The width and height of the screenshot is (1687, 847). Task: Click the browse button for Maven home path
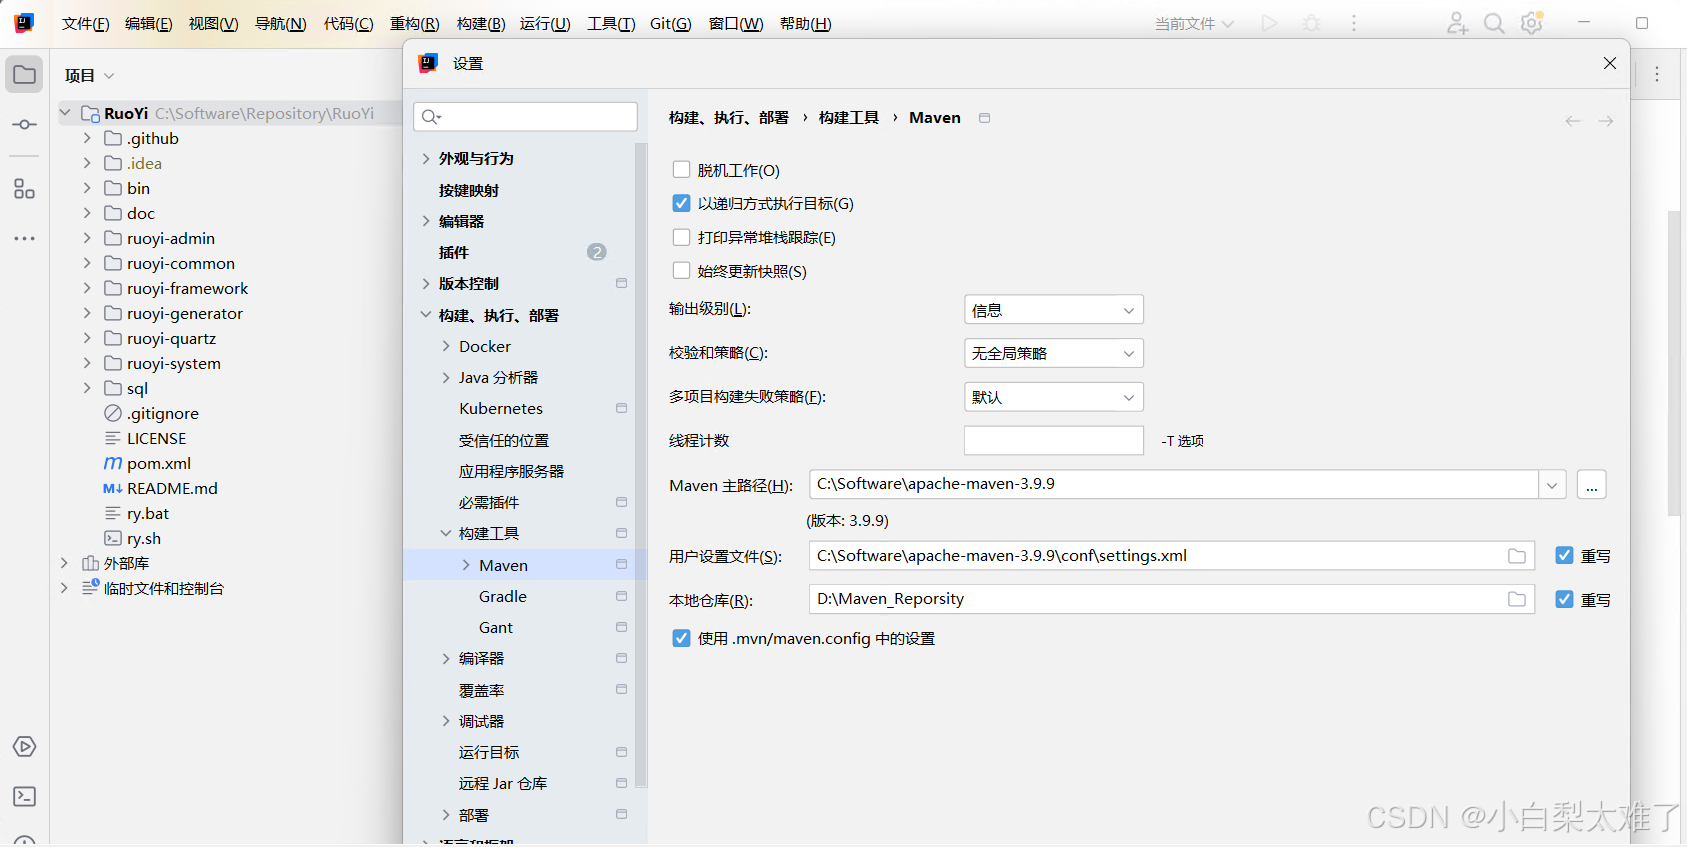1591,485
